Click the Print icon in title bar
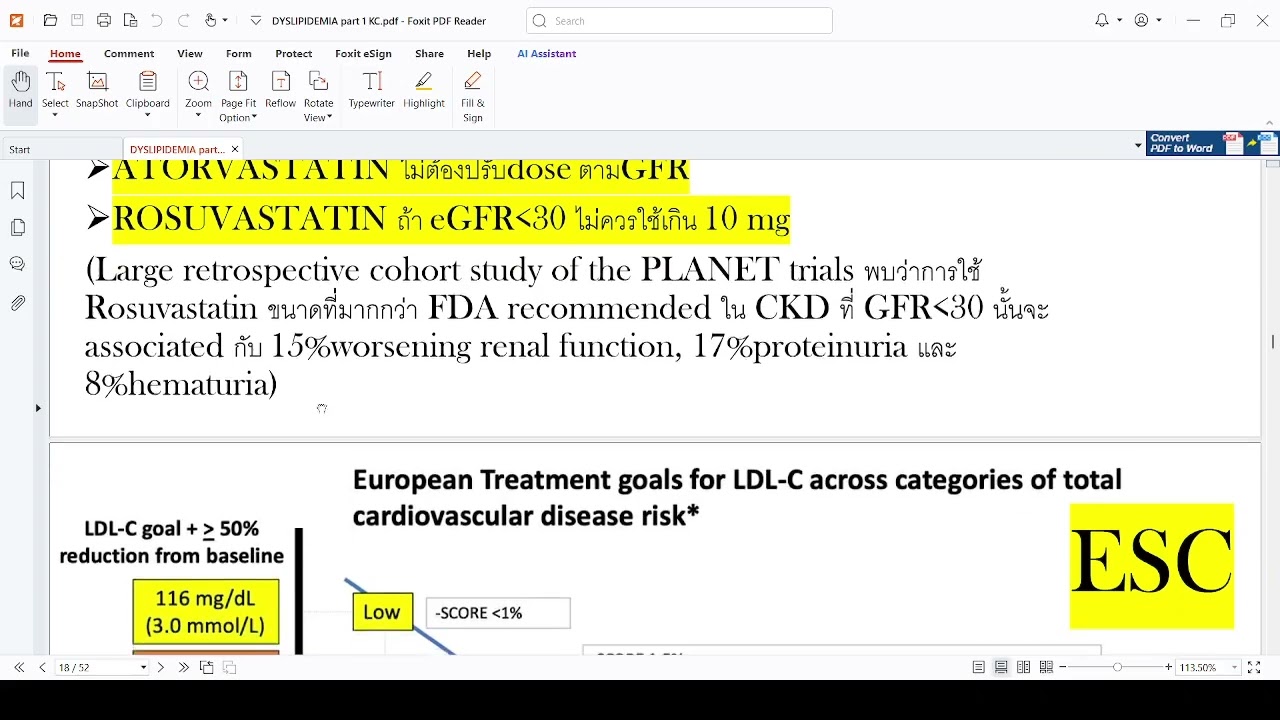Viewport: 1280px width, 720px height. [x=104, y=20]
